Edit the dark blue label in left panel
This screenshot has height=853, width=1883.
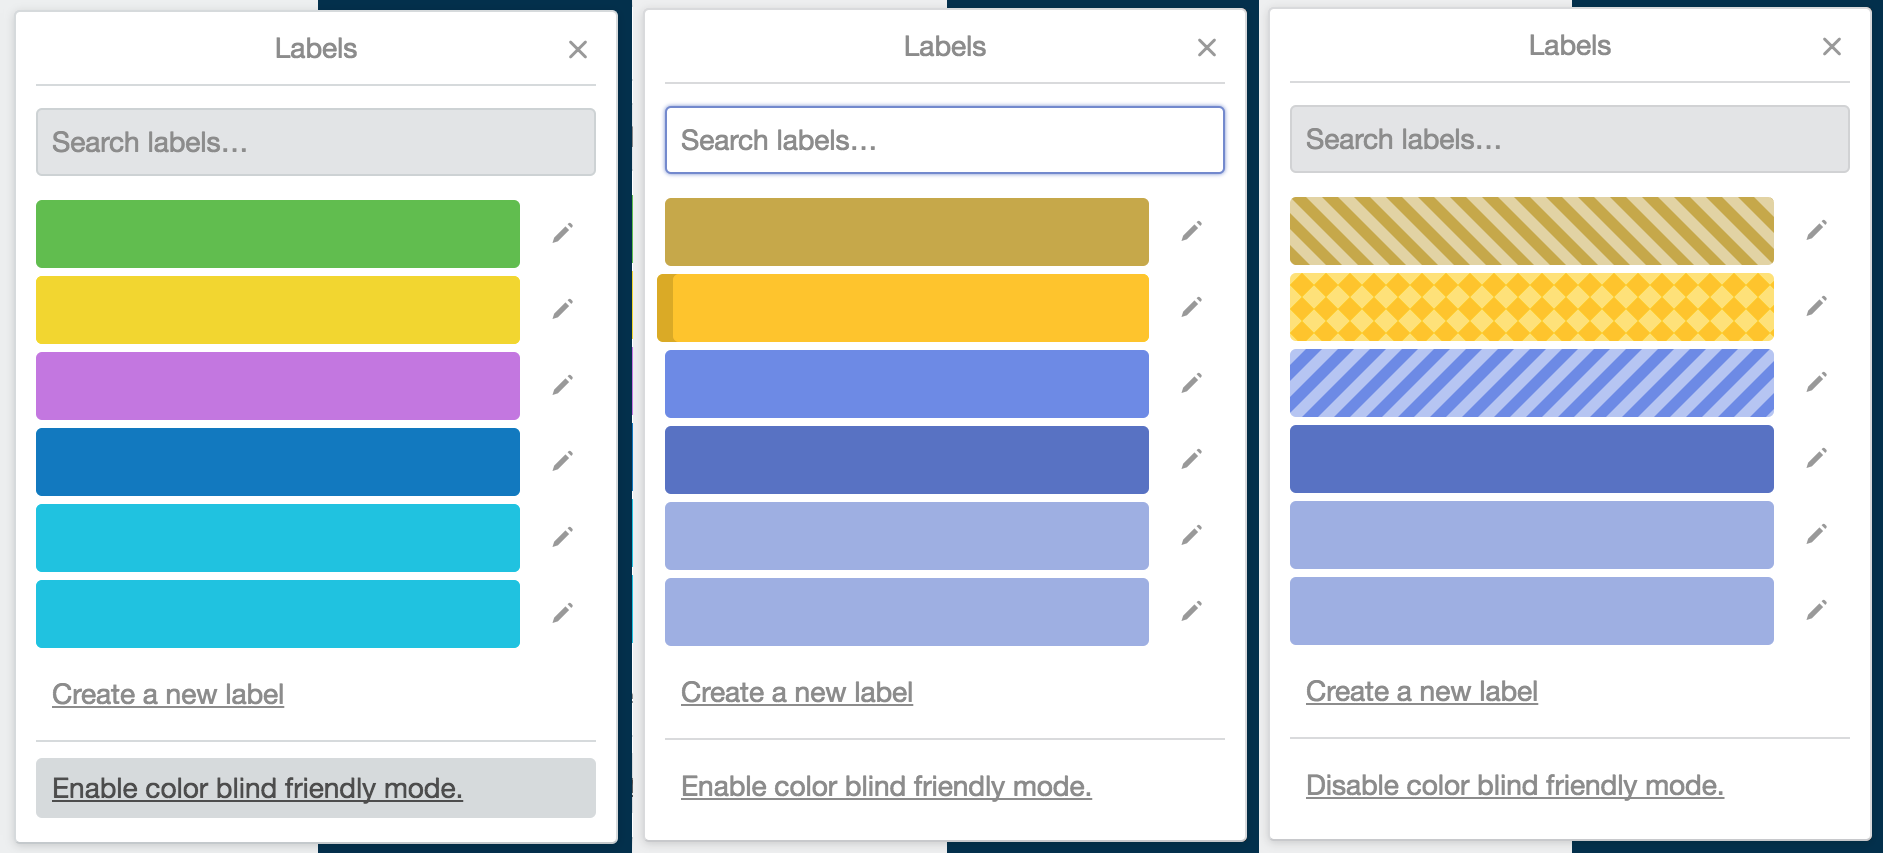click(x=563, y=461)
